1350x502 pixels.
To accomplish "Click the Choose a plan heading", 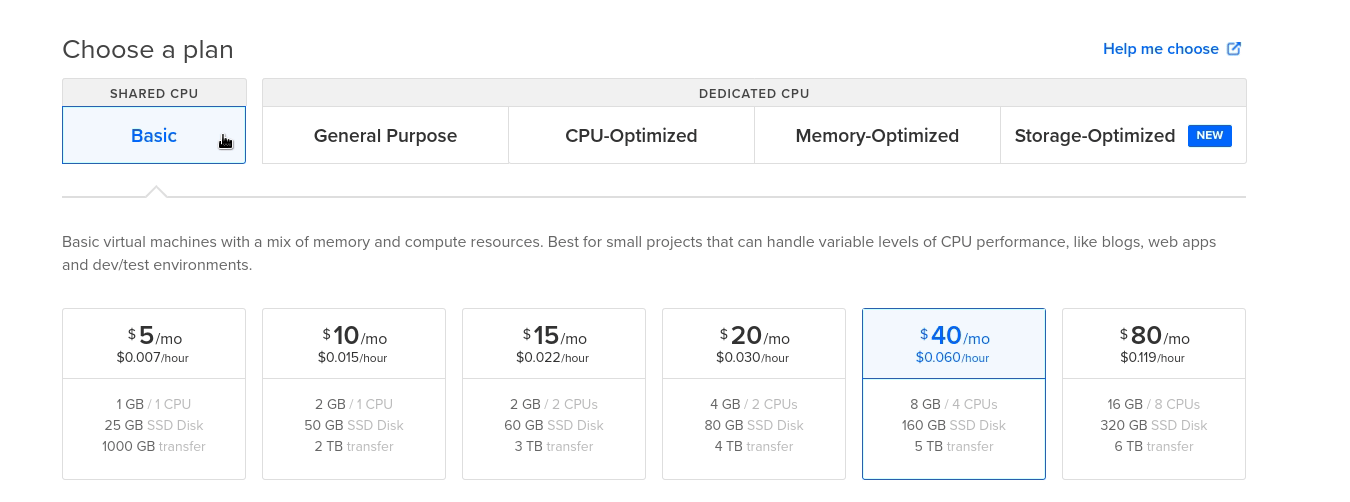I will point(148,49).
